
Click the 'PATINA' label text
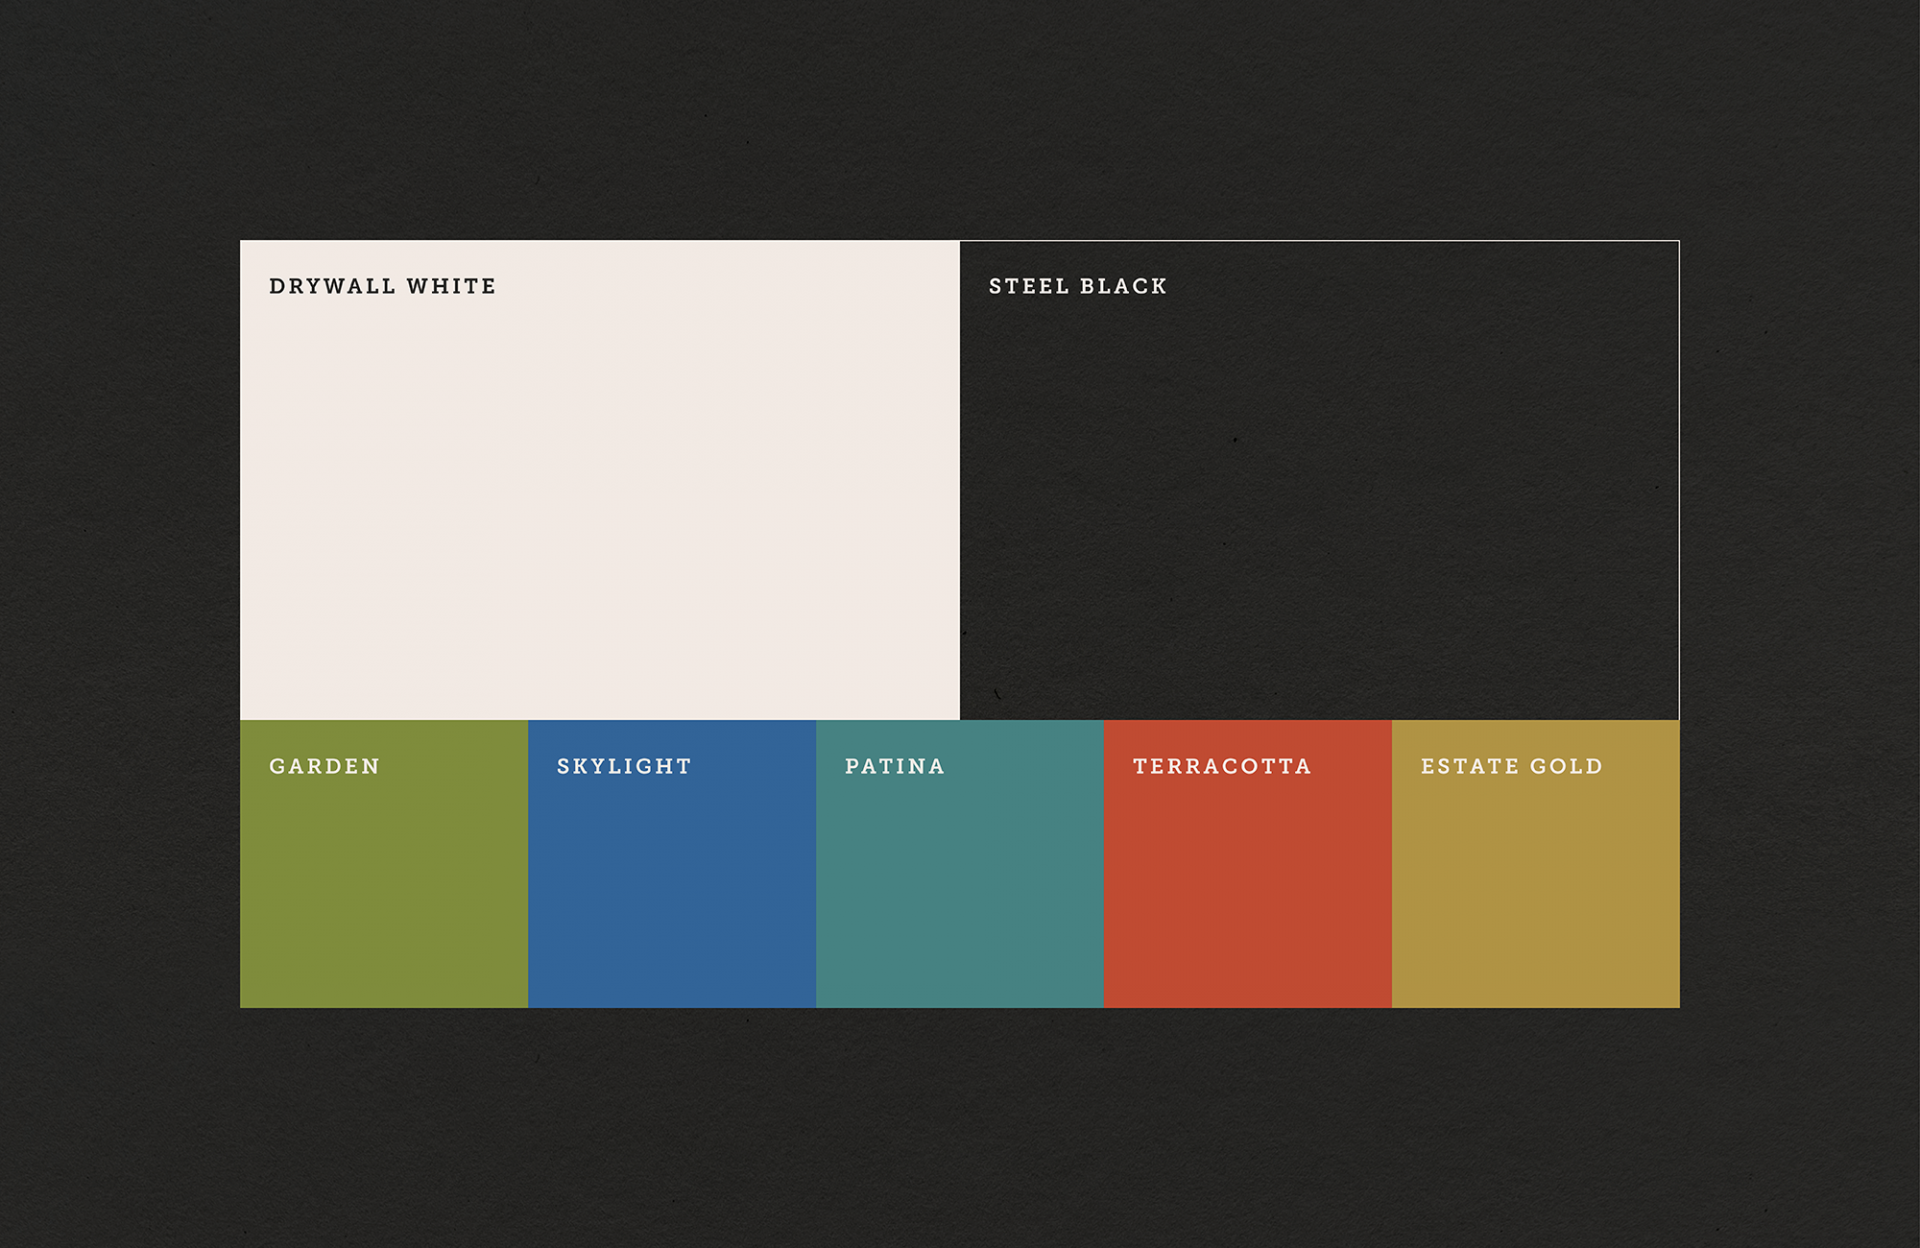pos(895,766)
